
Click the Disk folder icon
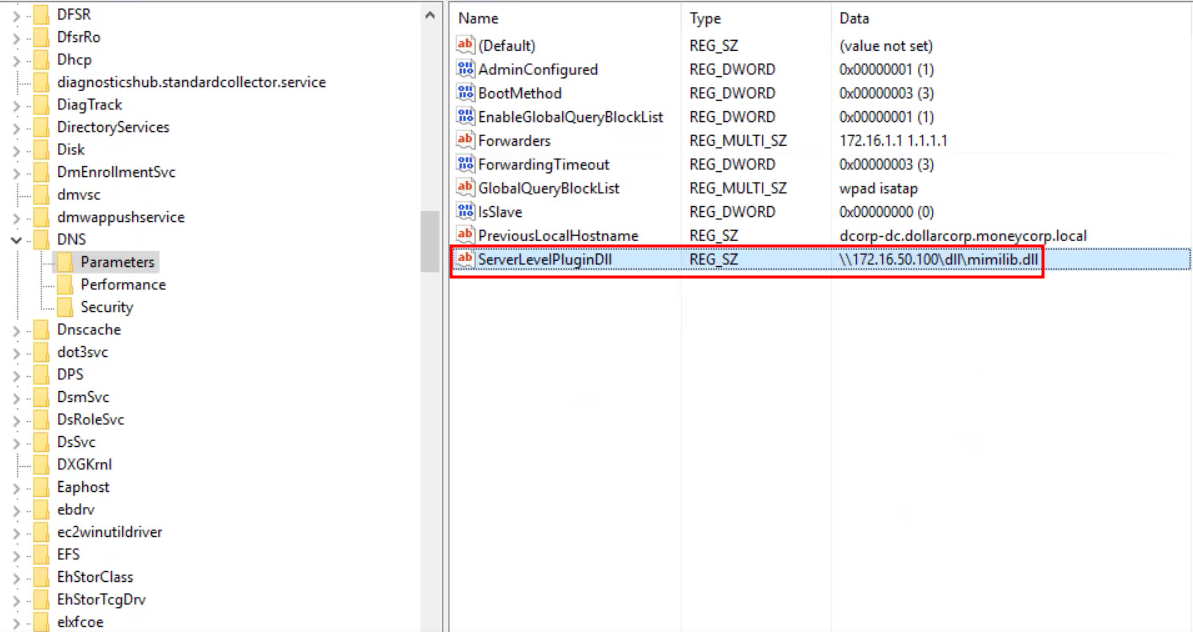42,149
